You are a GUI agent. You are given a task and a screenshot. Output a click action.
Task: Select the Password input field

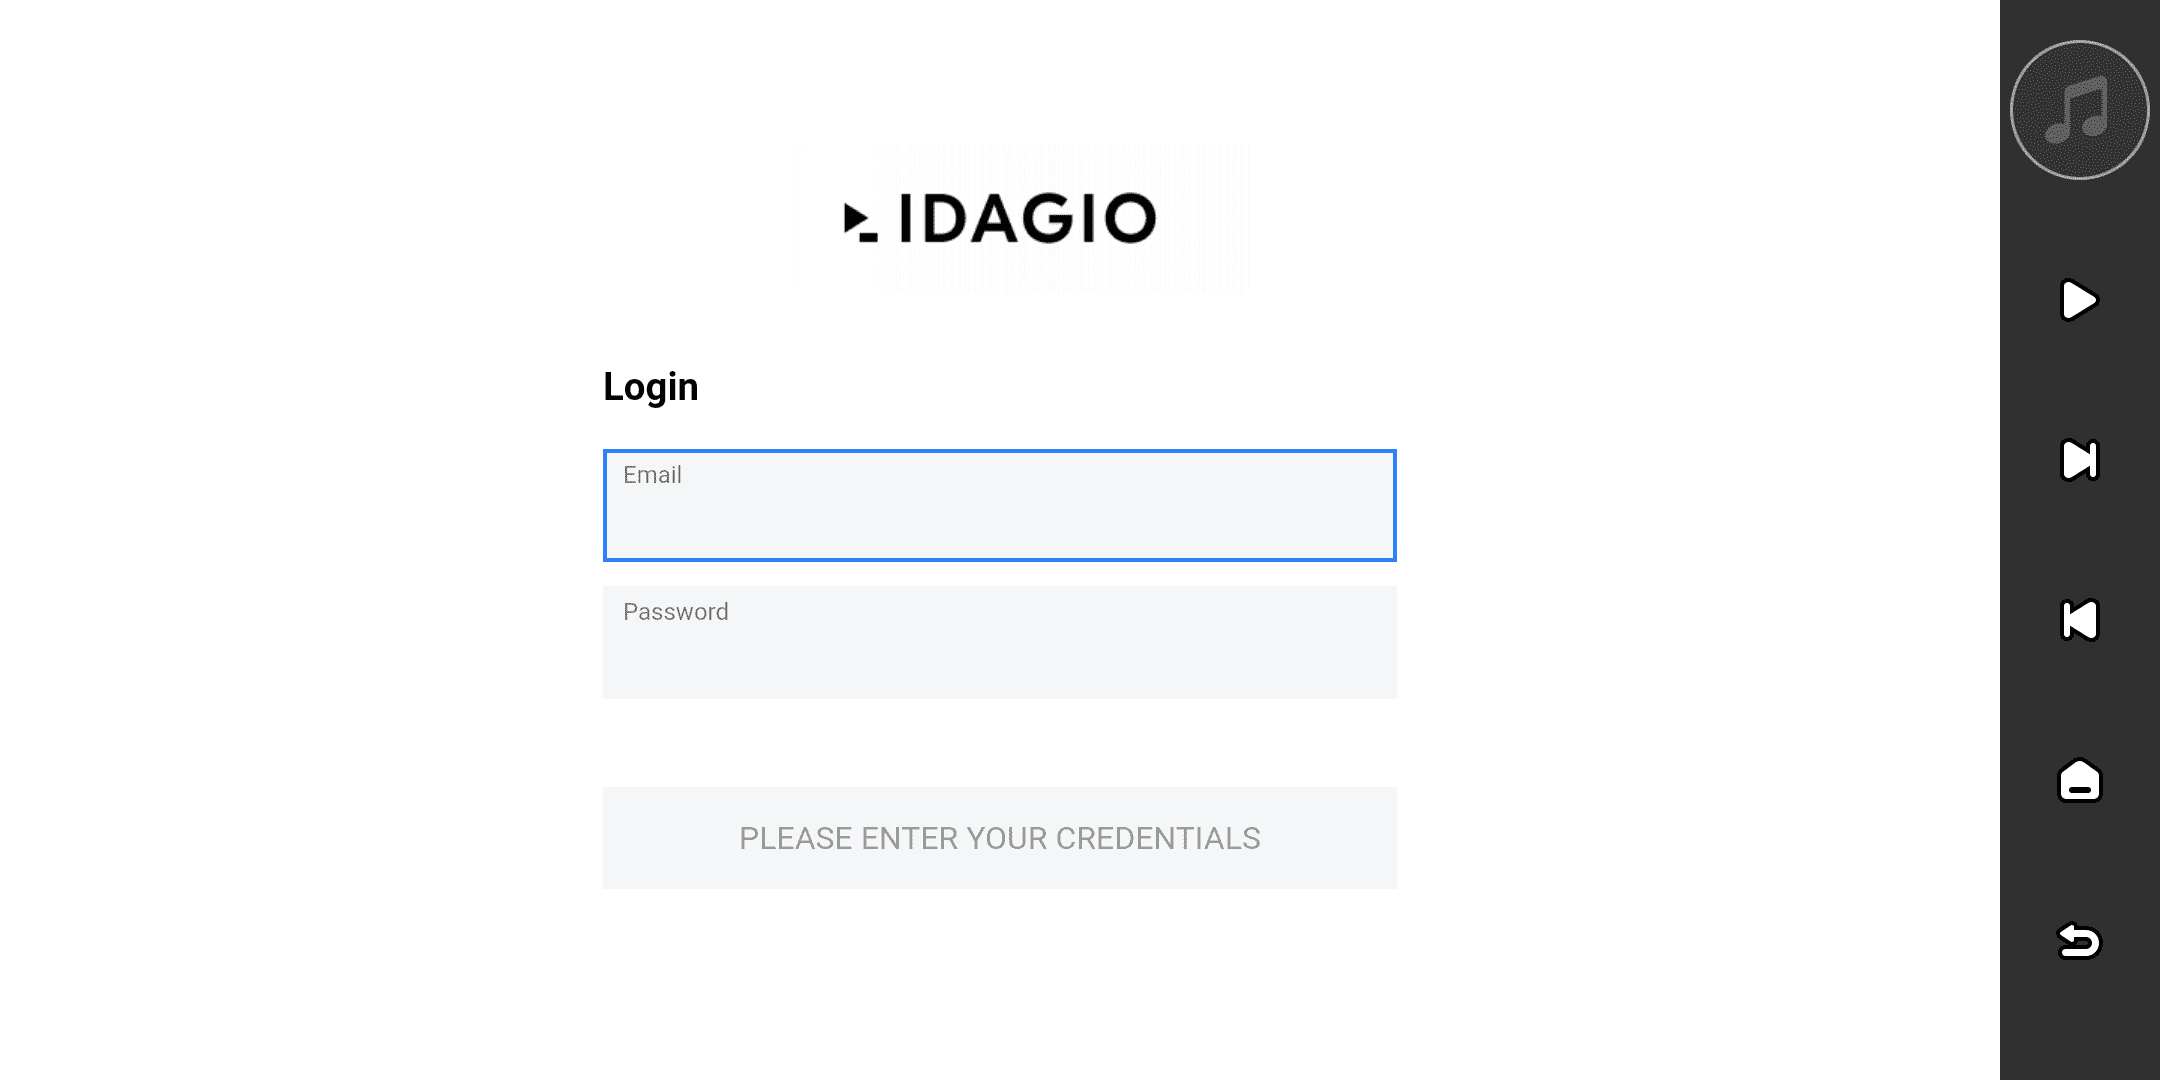(999, 652)
